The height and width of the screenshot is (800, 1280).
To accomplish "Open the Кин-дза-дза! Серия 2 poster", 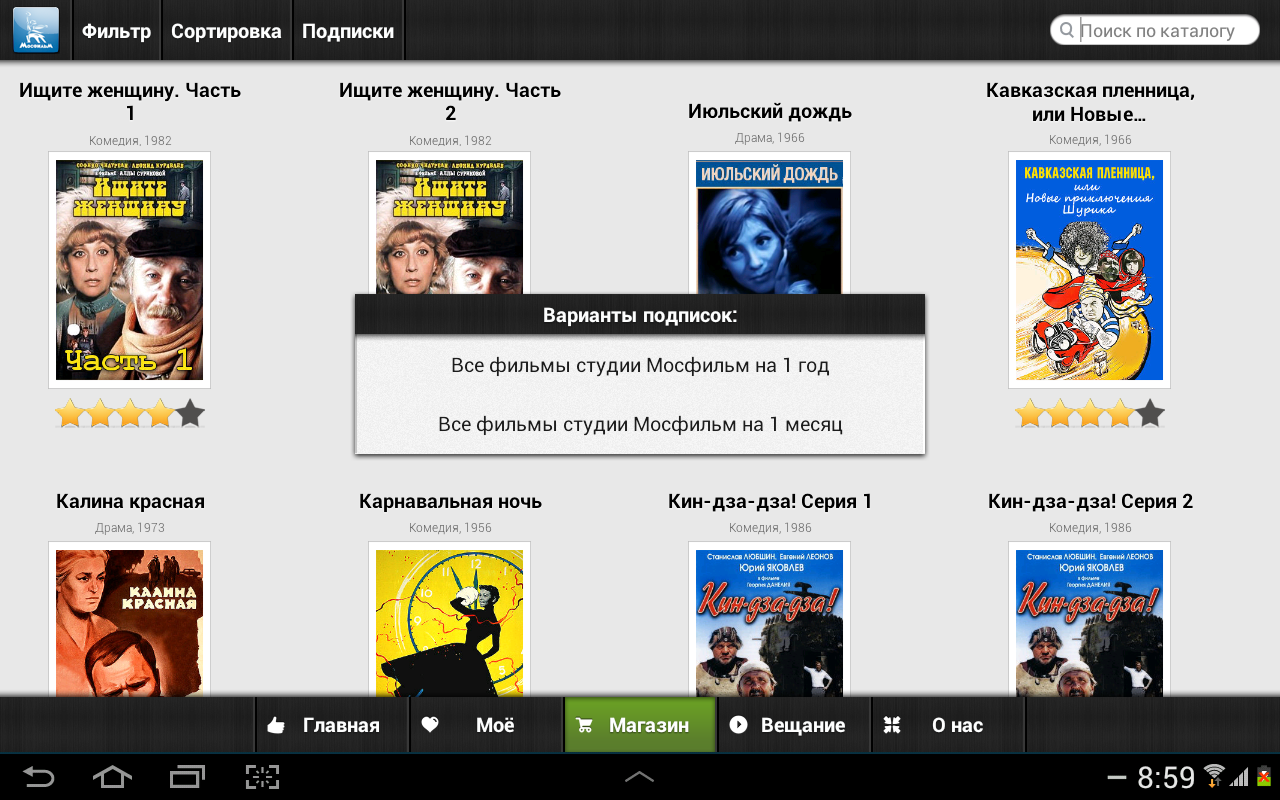I will (1090, 620).
